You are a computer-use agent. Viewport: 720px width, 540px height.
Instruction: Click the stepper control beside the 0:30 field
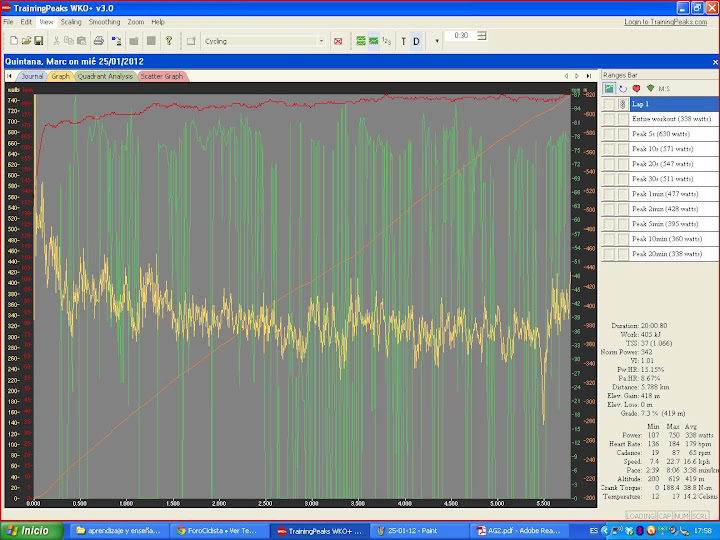tap(482, 36)
